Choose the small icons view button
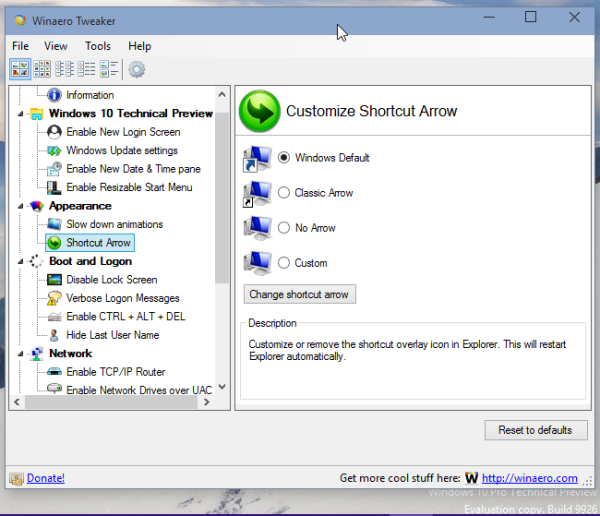This screenshot has height=516, width=600. click(64, 69)
